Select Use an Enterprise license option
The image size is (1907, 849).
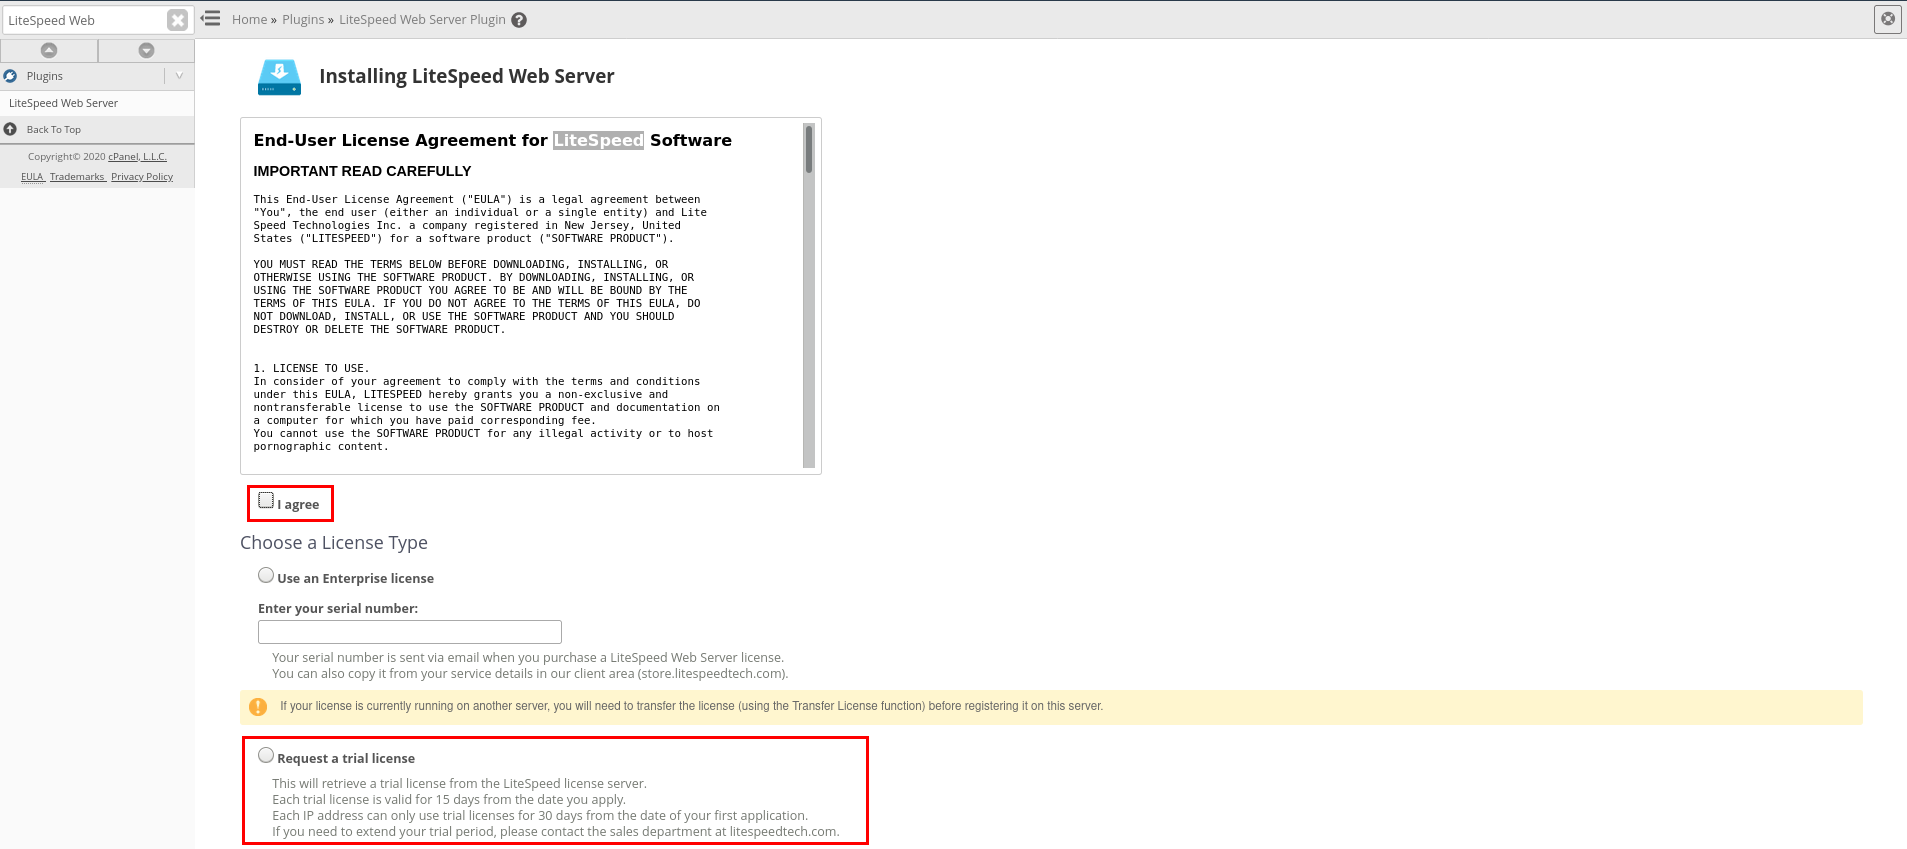click(266, 575)
